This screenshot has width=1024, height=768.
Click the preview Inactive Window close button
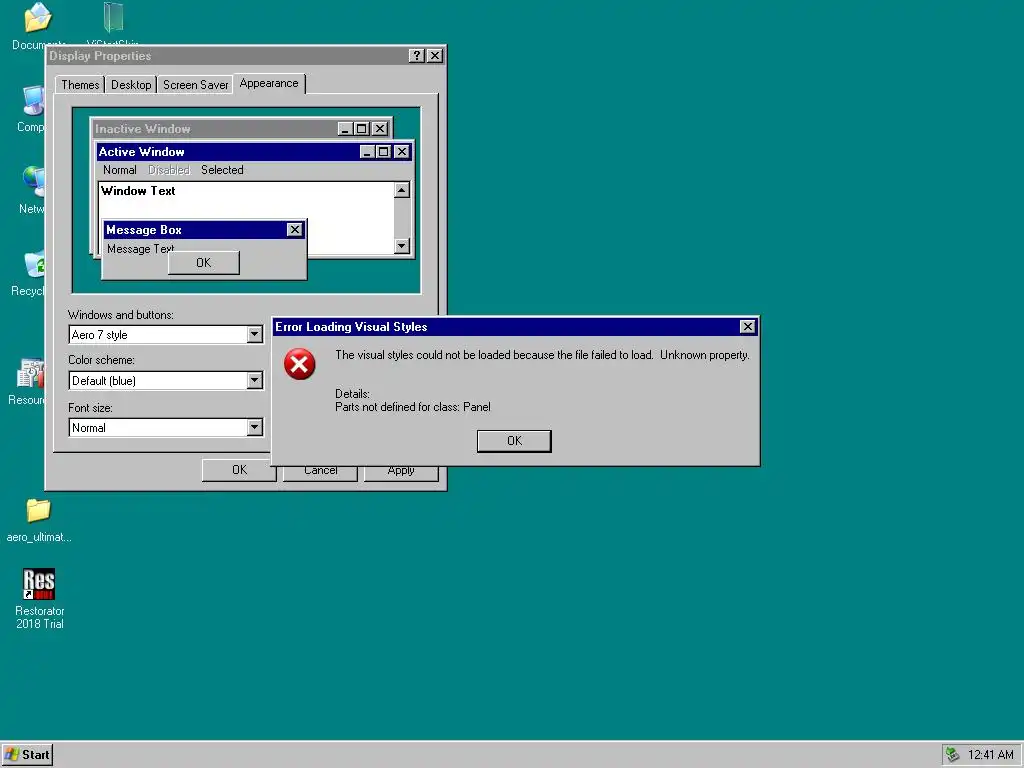380,129
